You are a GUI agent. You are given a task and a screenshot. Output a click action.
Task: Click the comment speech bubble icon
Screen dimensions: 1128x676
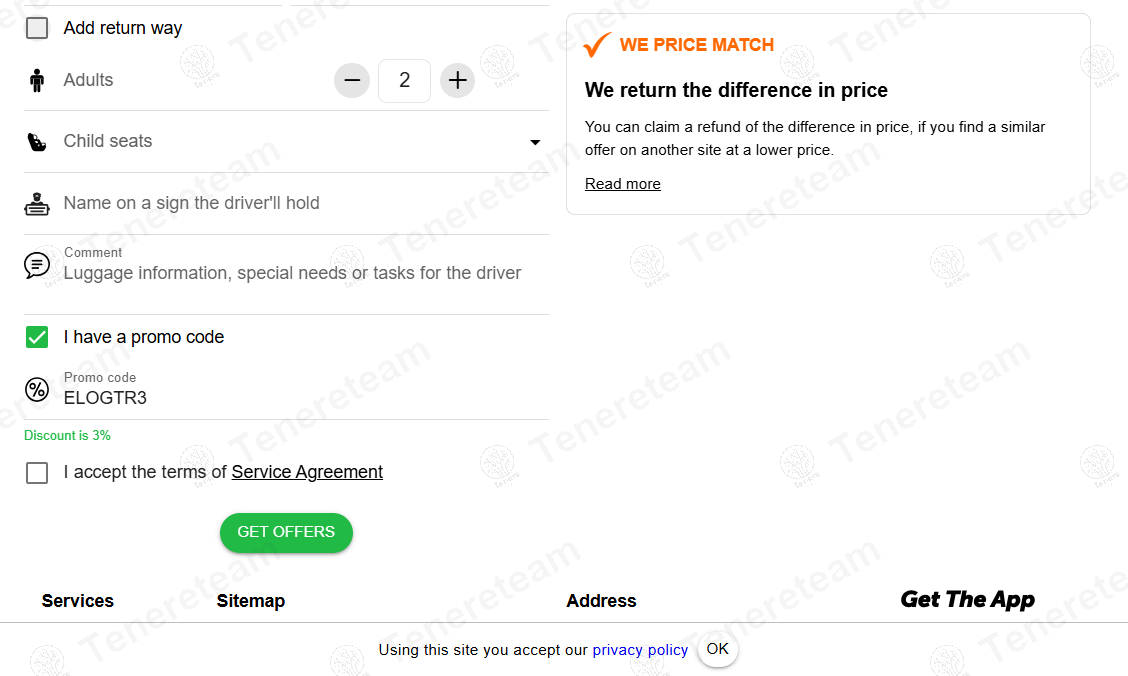coord(37,265)
